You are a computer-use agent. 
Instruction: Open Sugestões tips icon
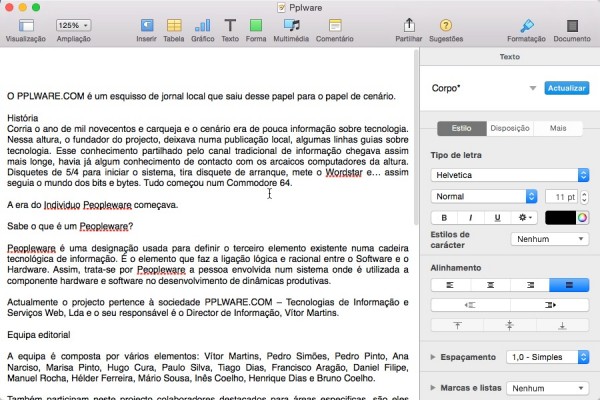pyautogui.click(x=446, y=26)
